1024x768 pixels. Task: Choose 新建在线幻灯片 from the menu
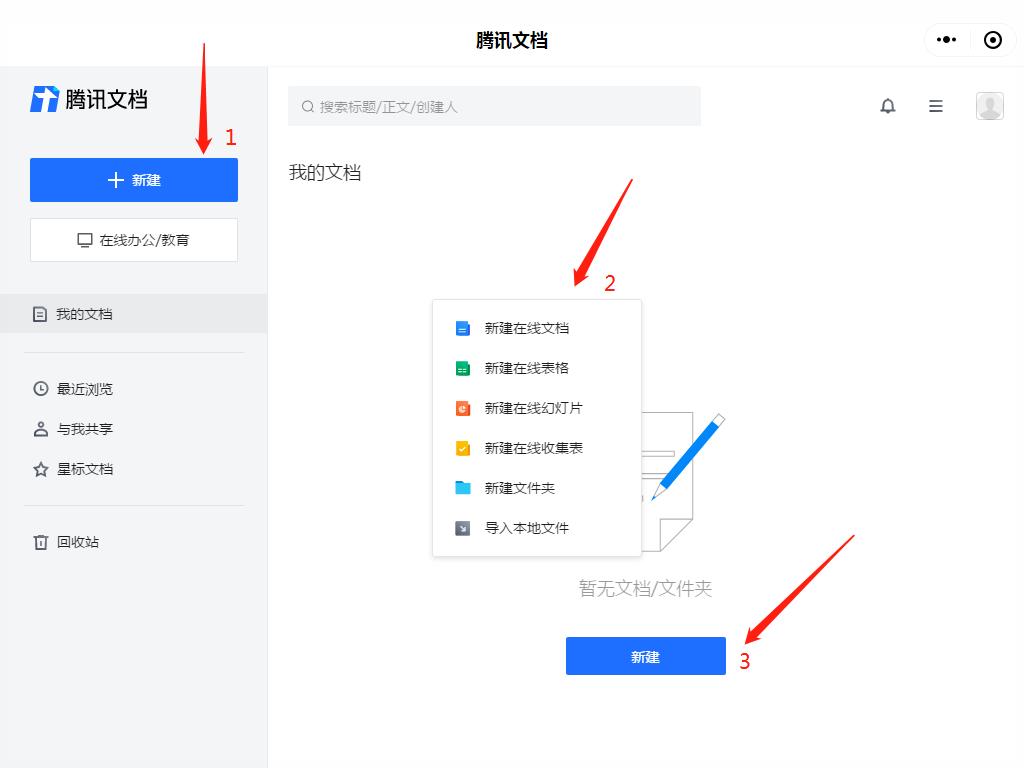[537, 408]
